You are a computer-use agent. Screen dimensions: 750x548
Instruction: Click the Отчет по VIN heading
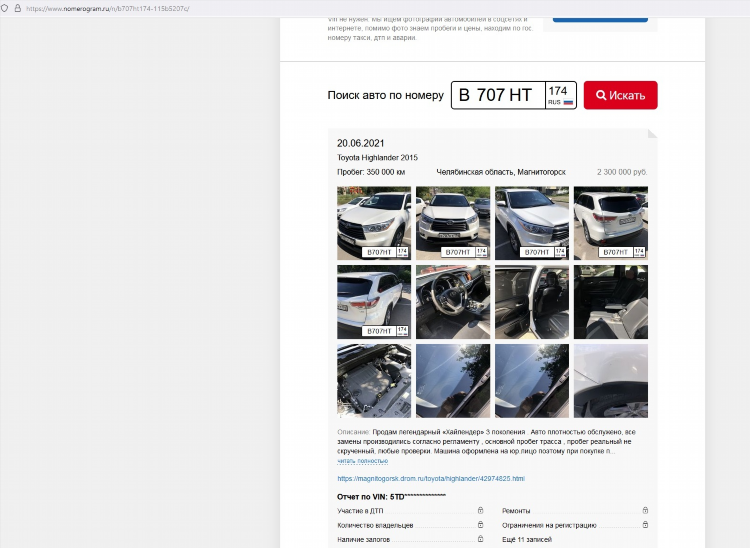pyautogui.click(x=391, y=496)
